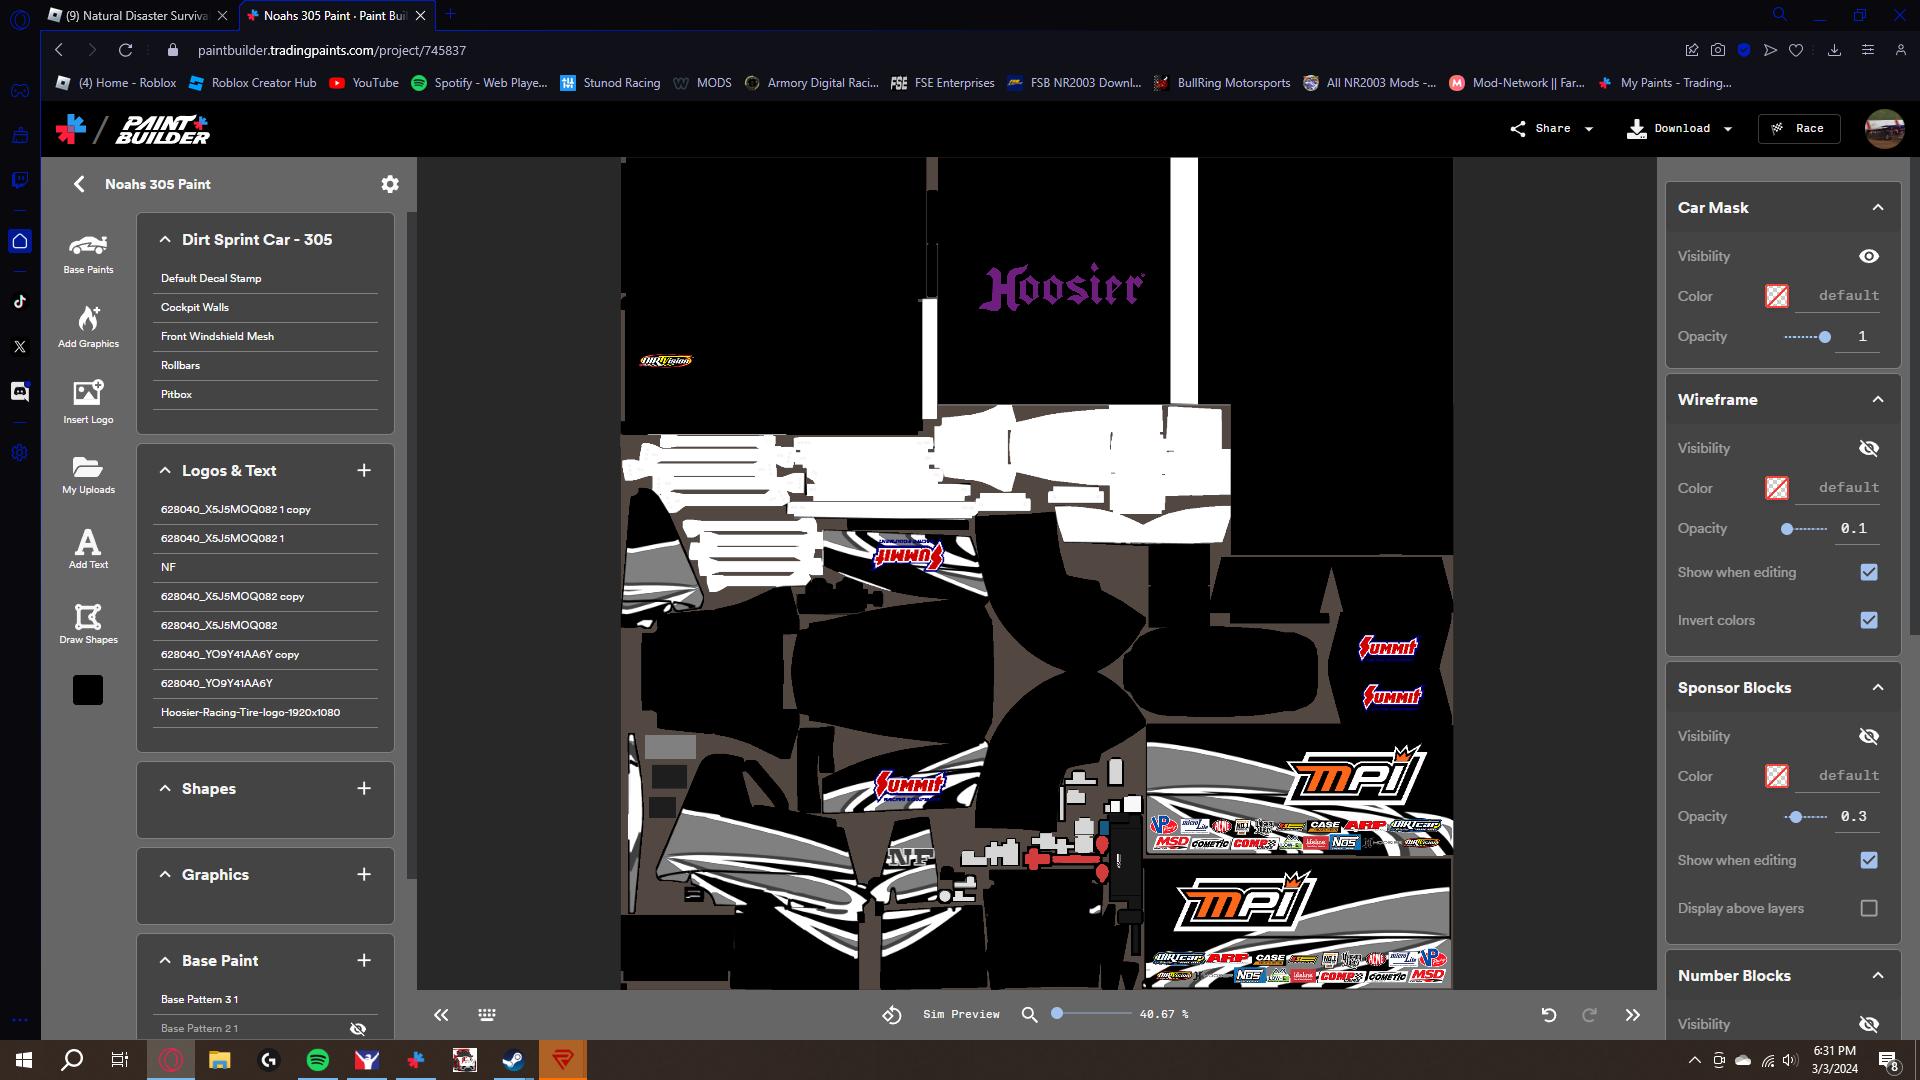The image size is (1920, 1080).
Task: Select the Hoosier-Racing-Tire-logo-1920x1080 layer
Action: [x=250, y=712]
